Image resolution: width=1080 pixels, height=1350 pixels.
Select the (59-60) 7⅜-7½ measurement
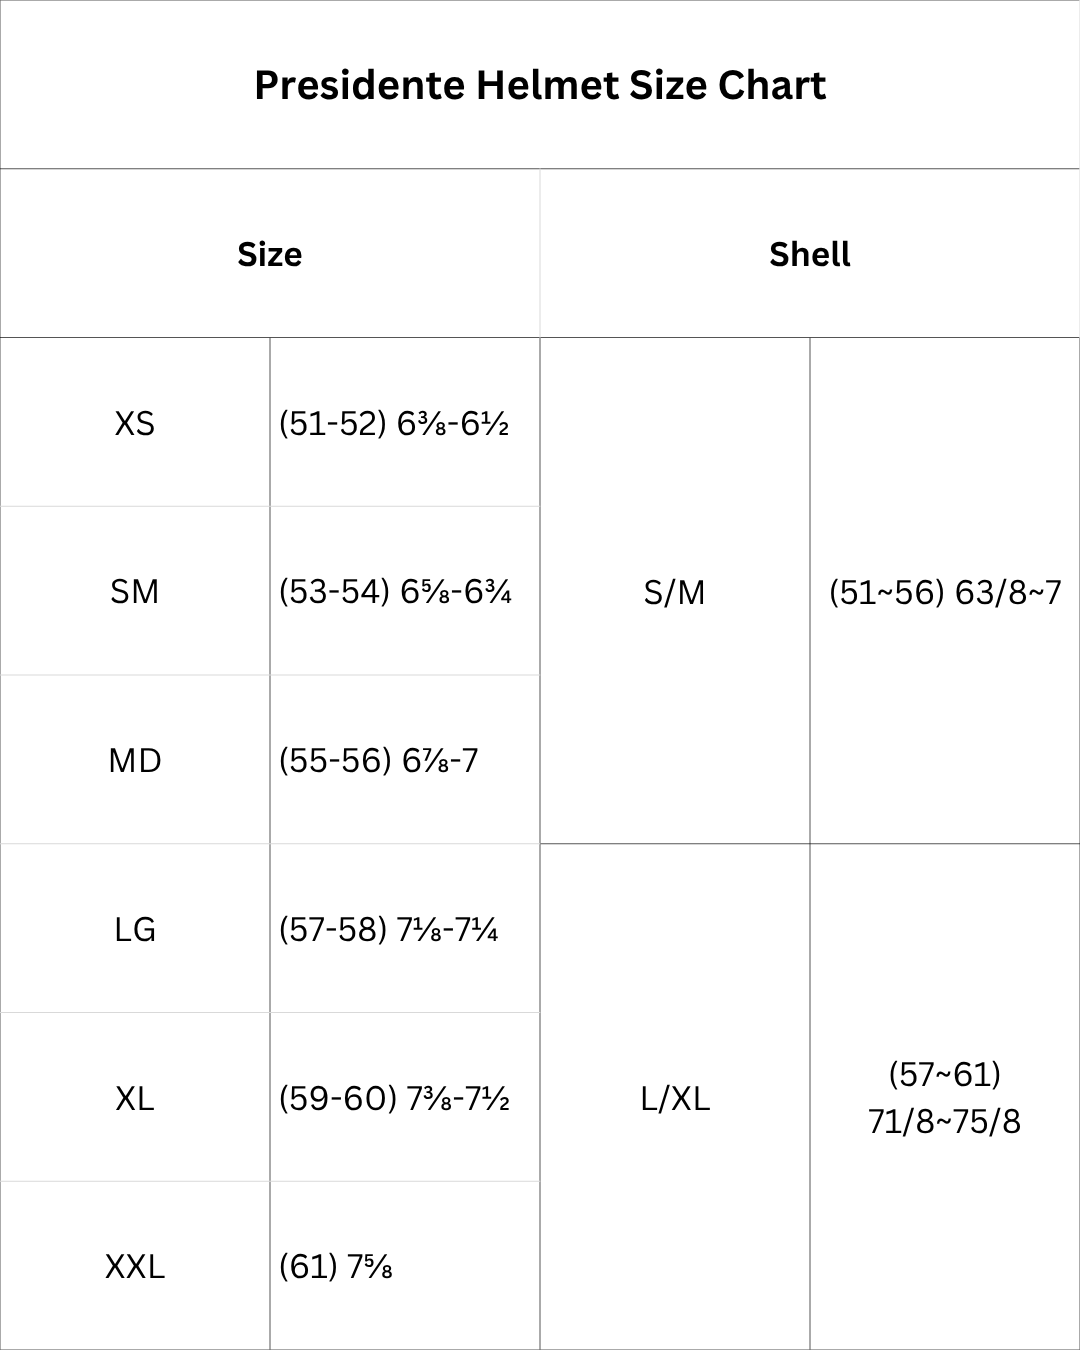pos(394,1099)
